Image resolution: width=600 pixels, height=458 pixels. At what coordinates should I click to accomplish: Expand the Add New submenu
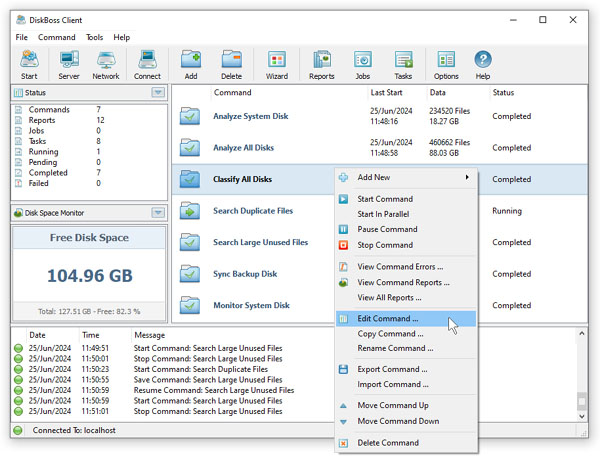(x=406, y=177)
